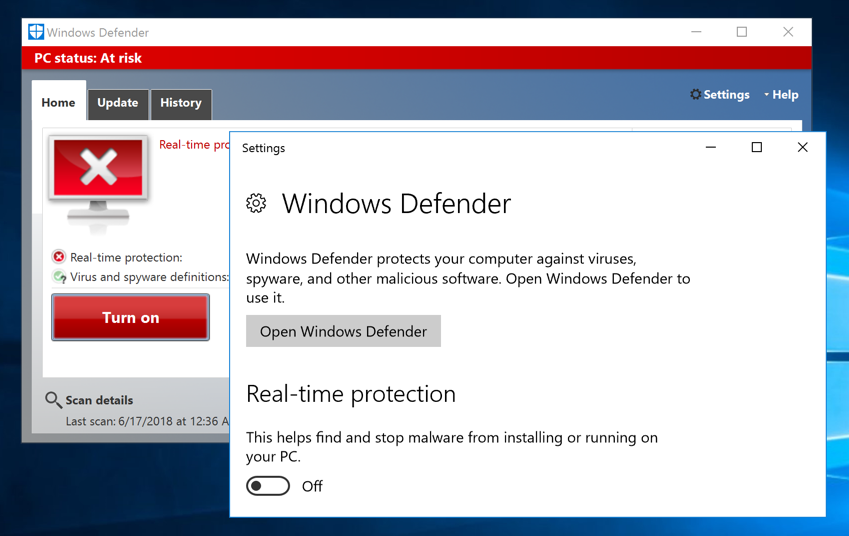849x536 pixels.
Task: Click the gear icon beside Windows Defender heading
Action: pyautogui.click(x=256, y=204)
